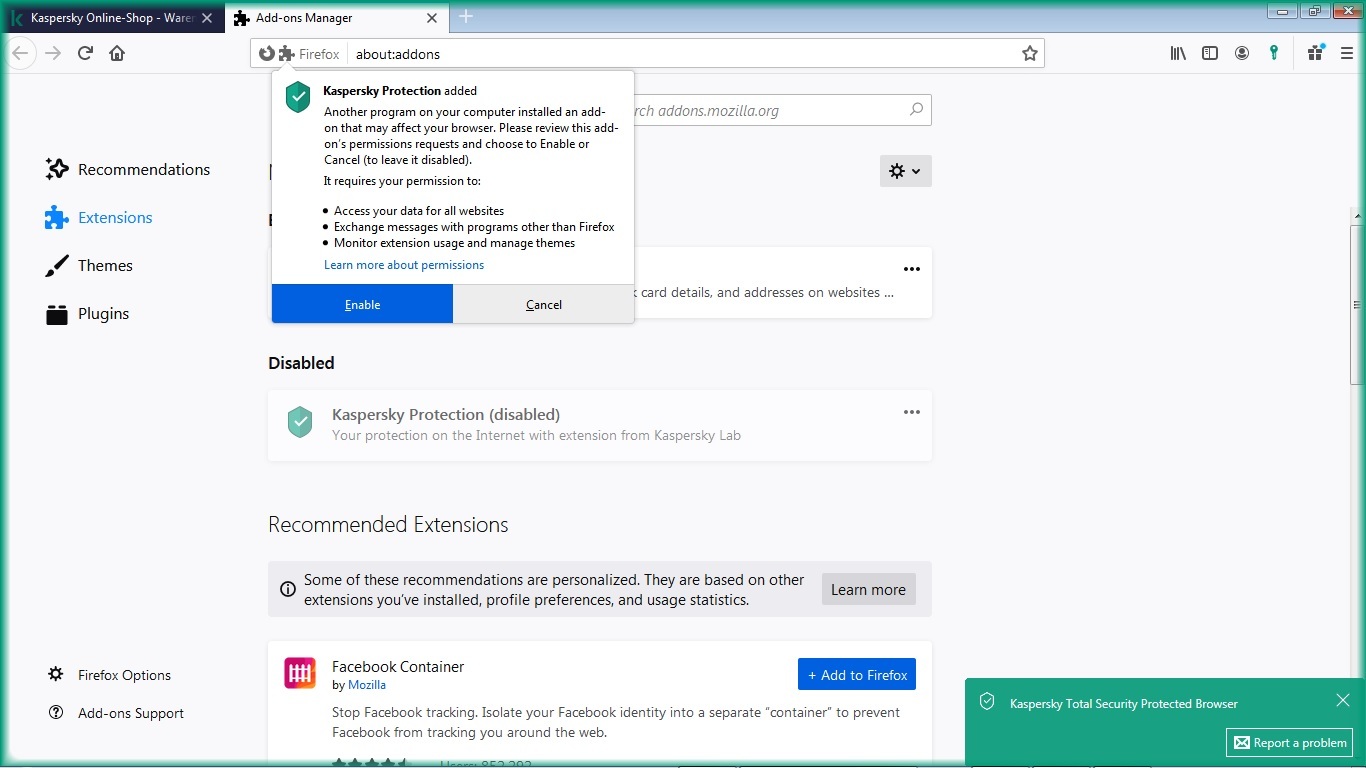Image resolution: width=1366 pixels, height=768 pixels.
Task: Open the Mozilla author link
Action: [x=367, y=685]
